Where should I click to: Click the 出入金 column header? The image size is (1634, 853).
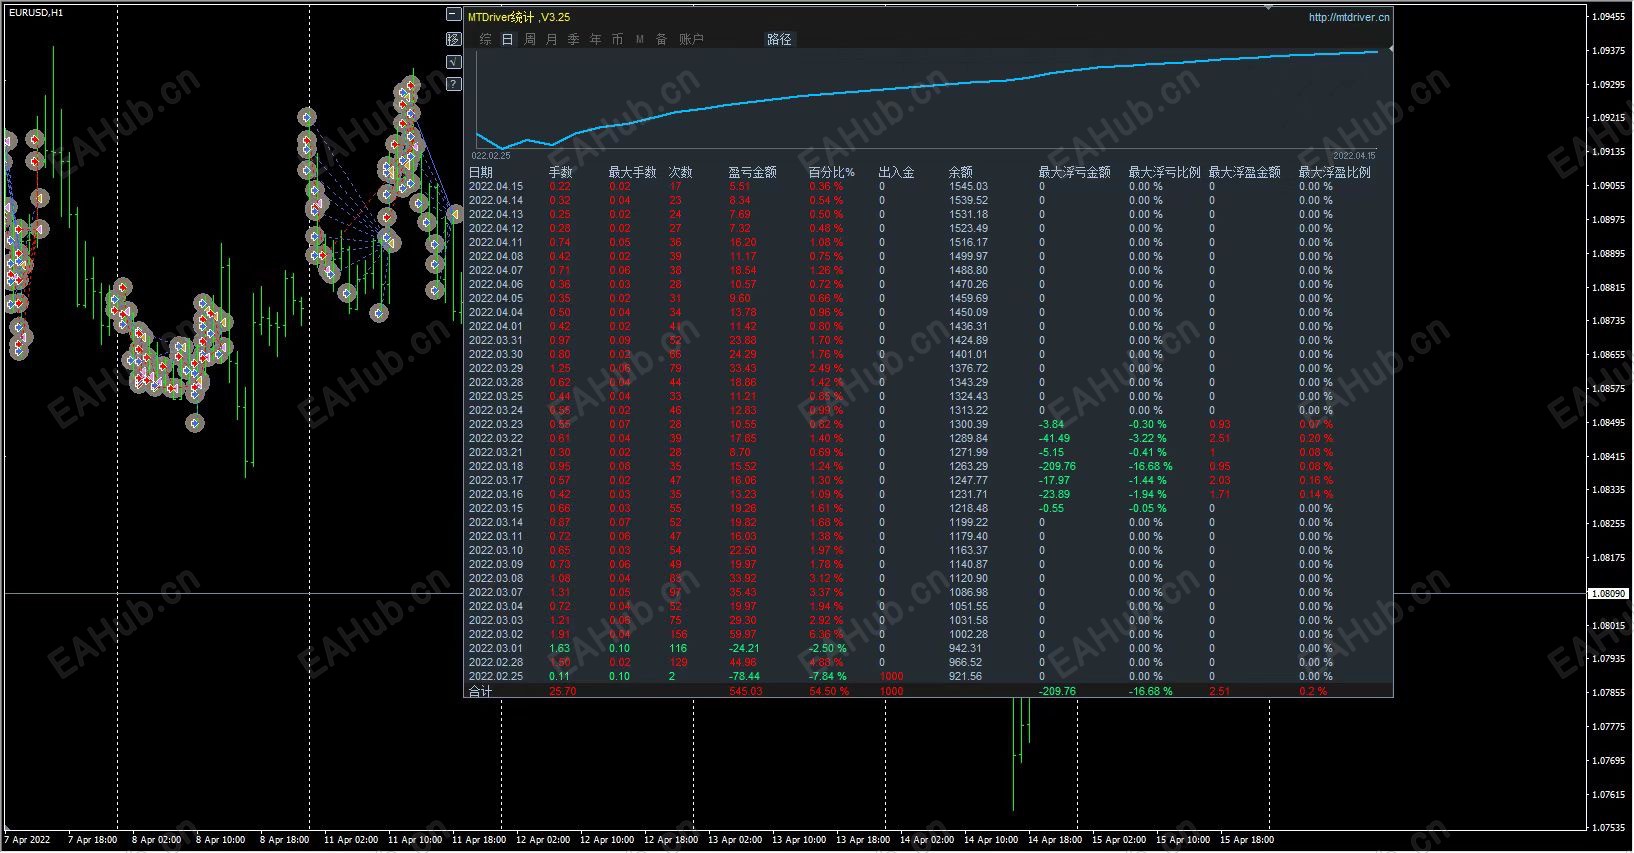click(x=897, y=172)
